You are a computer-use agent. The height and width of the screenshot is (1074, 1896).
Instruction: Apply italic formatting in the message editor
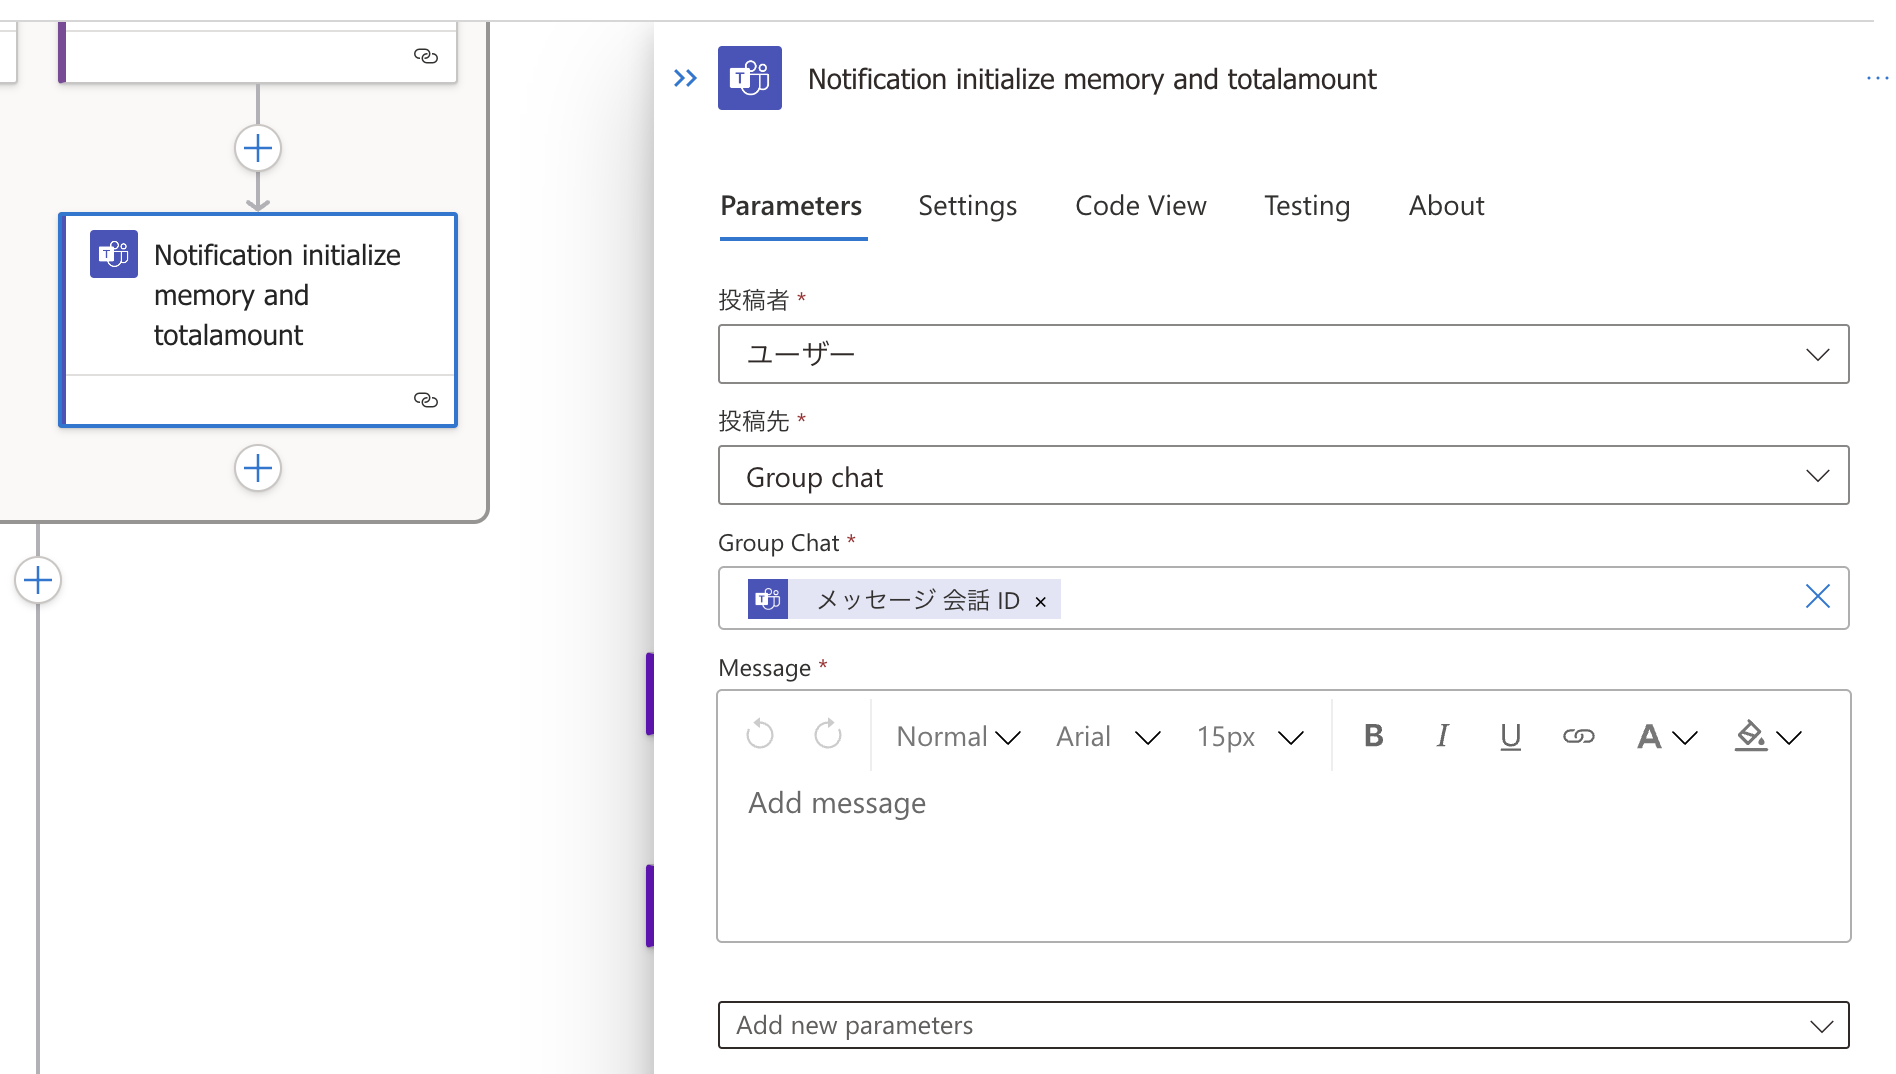coord(1442,736)
